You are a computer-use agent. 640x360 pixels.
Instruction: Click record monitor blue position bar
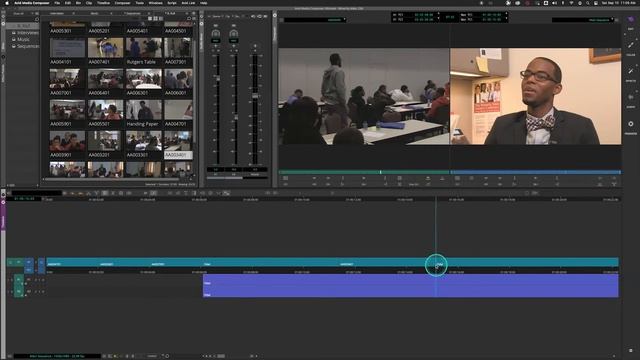pyautogui.click(x=536, y=172)
